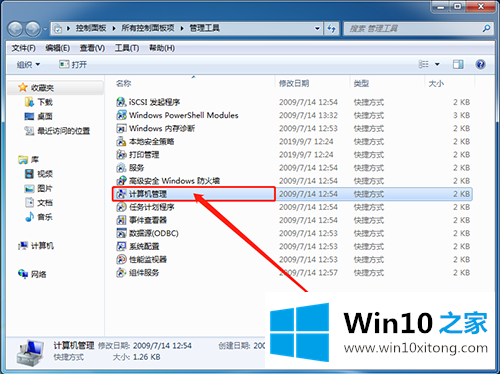Select the 计算机管理 shortcut icon
The image size is (500, 374).
(121, 194)
